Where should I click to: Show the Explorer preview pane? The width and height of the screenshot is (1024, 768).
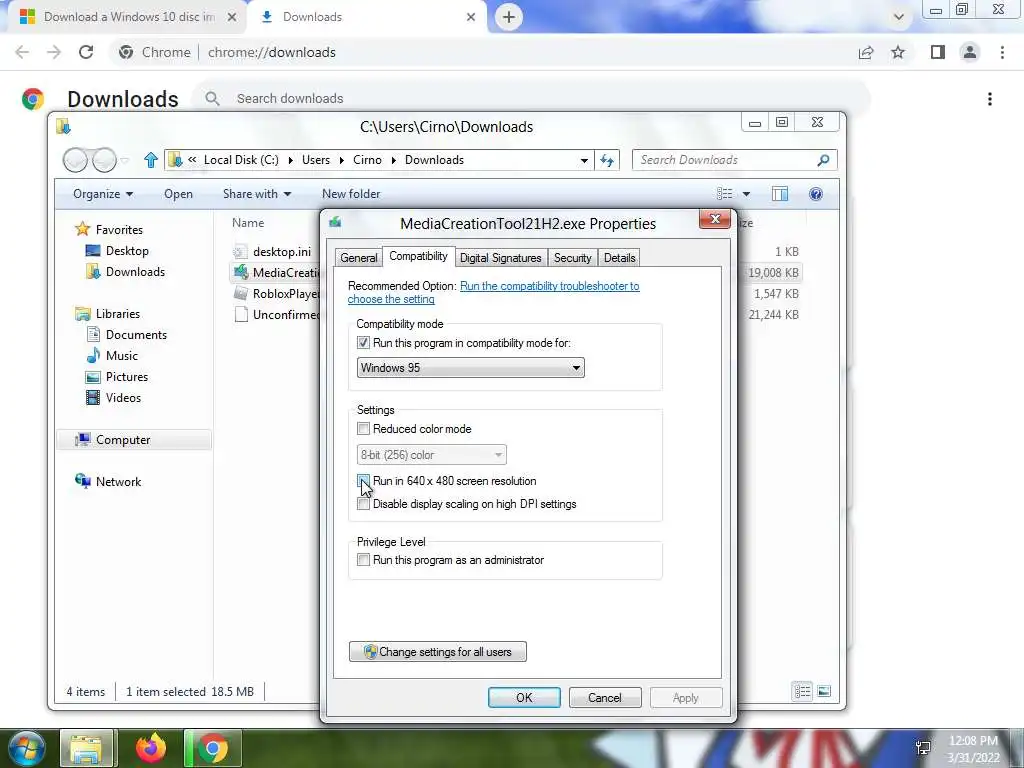pos(780,194)
